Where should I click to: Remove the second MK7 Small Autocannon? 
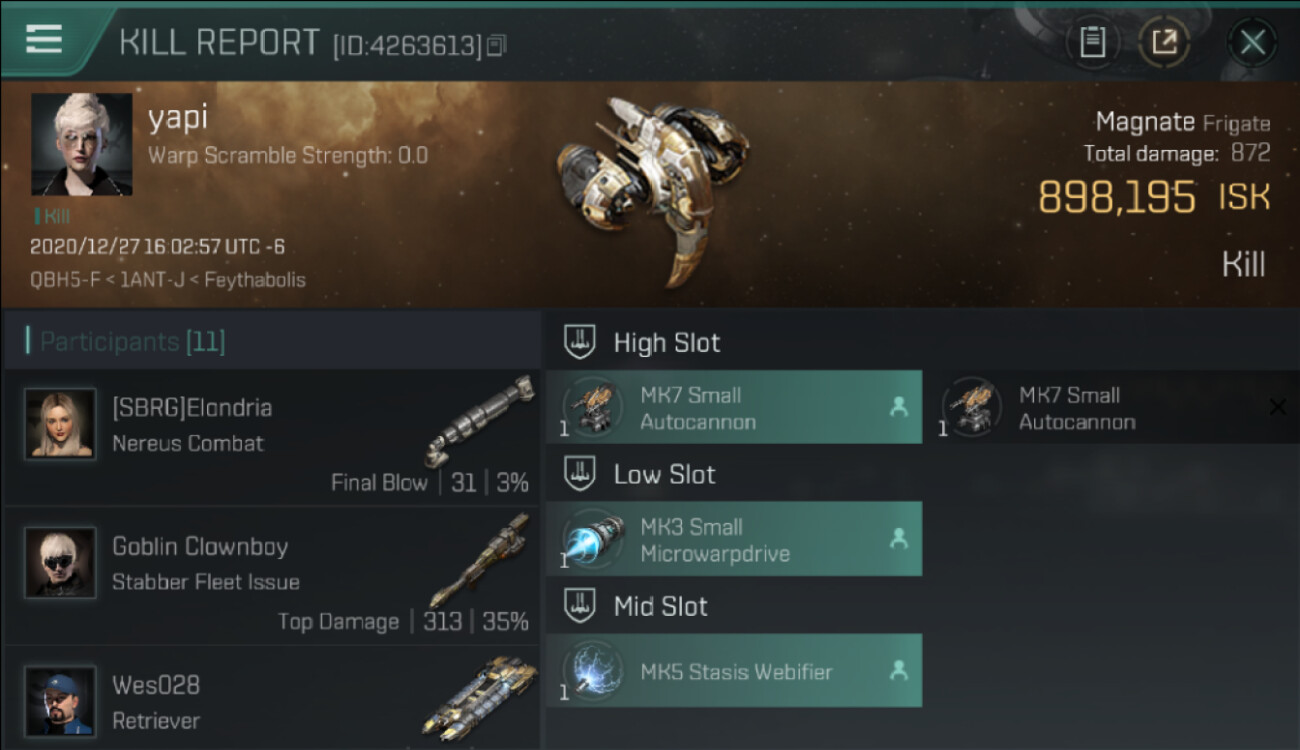point(1277,406)
